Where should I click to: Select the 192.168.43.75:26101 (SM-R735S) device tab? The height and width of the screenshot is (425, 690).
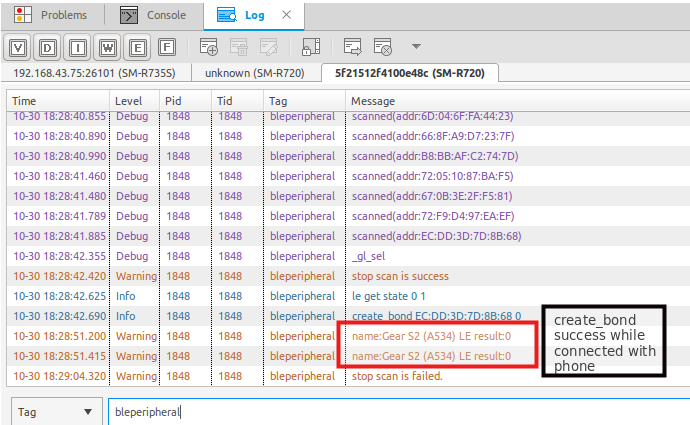click(96, 73)
